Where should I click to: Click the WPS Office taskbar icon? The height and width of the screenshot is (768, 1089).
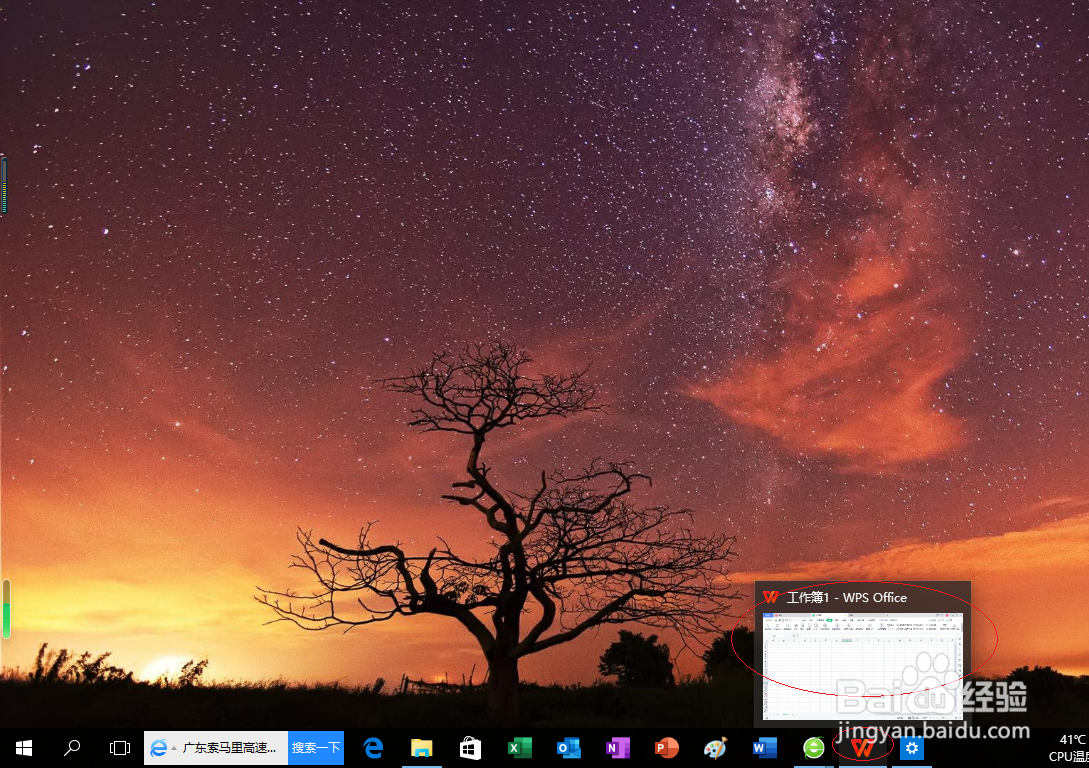pos(863,748)
